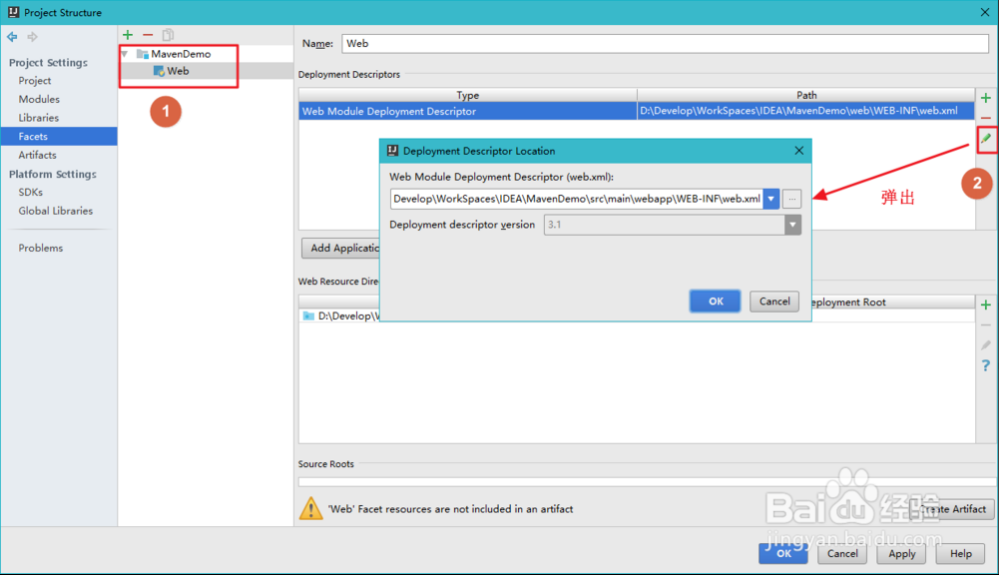Image resolution: width=999 pixels, height=575 pixels.
Task: Click the facet Name input field
Action: (x=665, y=43)
